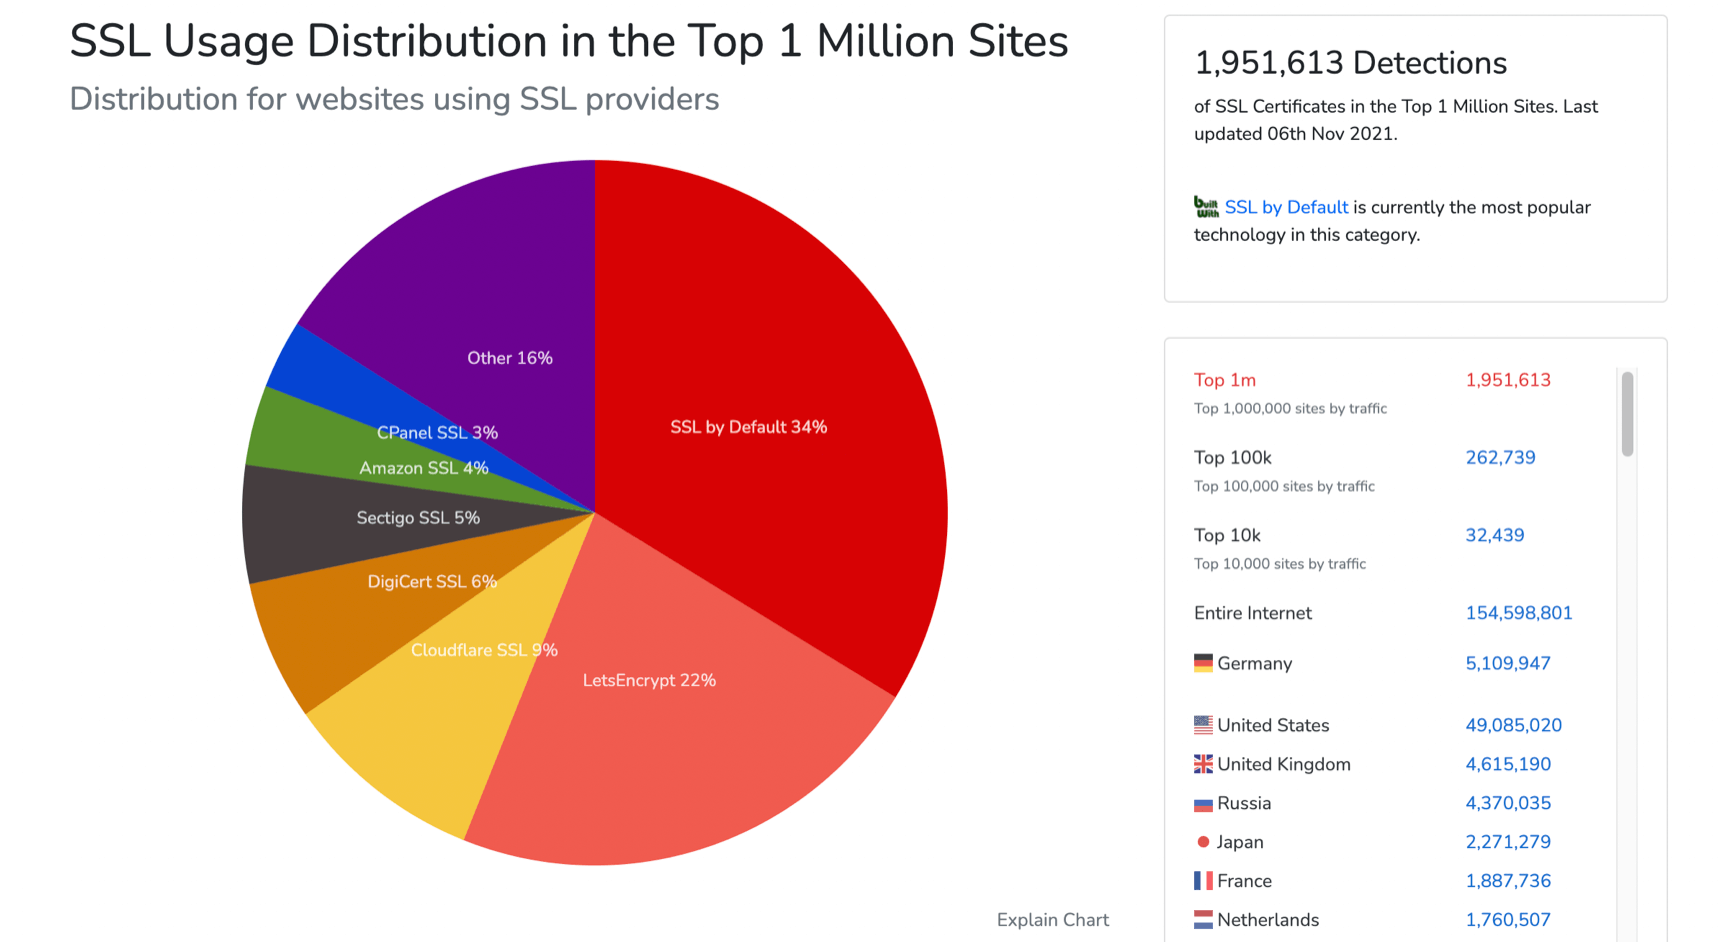The height and width of the screenshot is (942, 1720).
Task: Click the France country name
Action: (x=1245, y=881)
